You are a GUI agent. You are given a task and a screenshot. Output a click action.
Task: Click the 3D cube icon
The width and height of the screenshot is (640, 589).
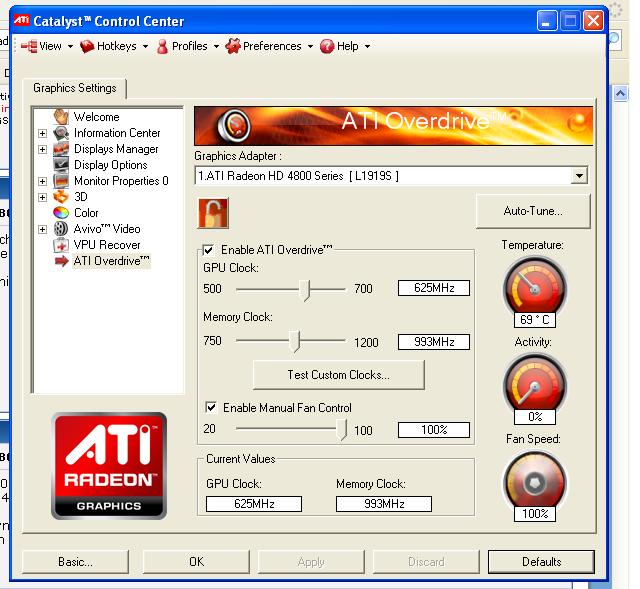click(61, 197)
